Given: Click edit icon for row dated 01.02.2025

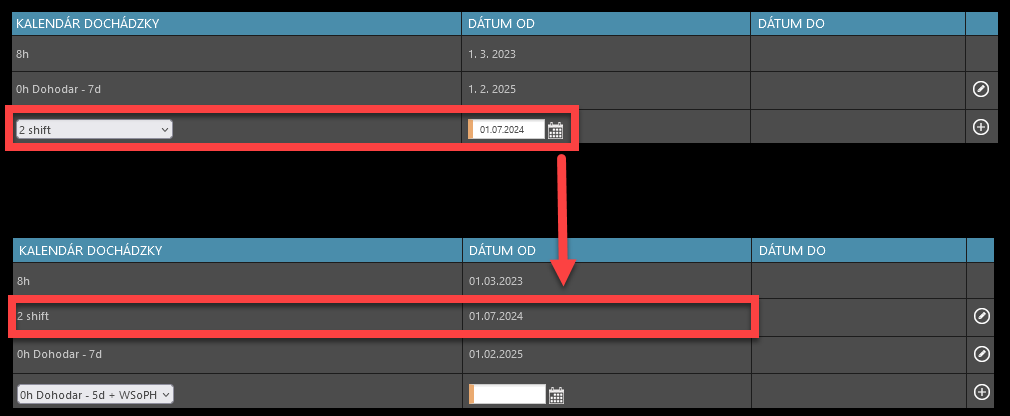Looking at the screenshot, I should click(x=981, y=354).
